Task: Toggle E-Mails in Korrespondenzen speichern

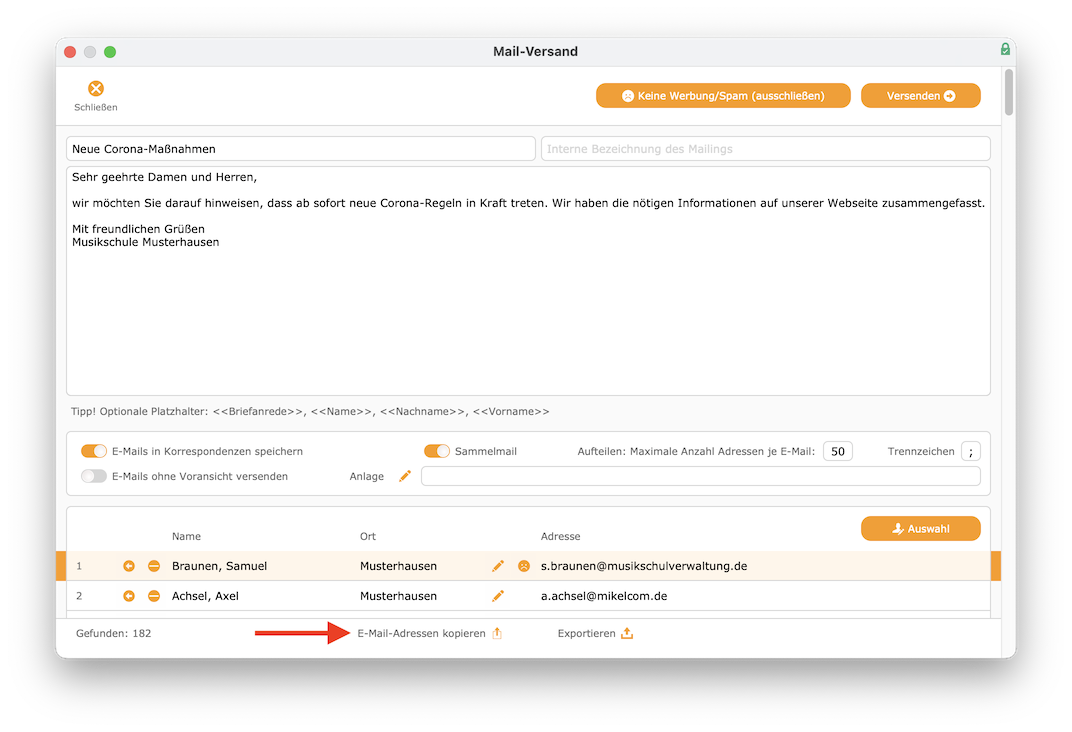Action: [x=94, y=451]
